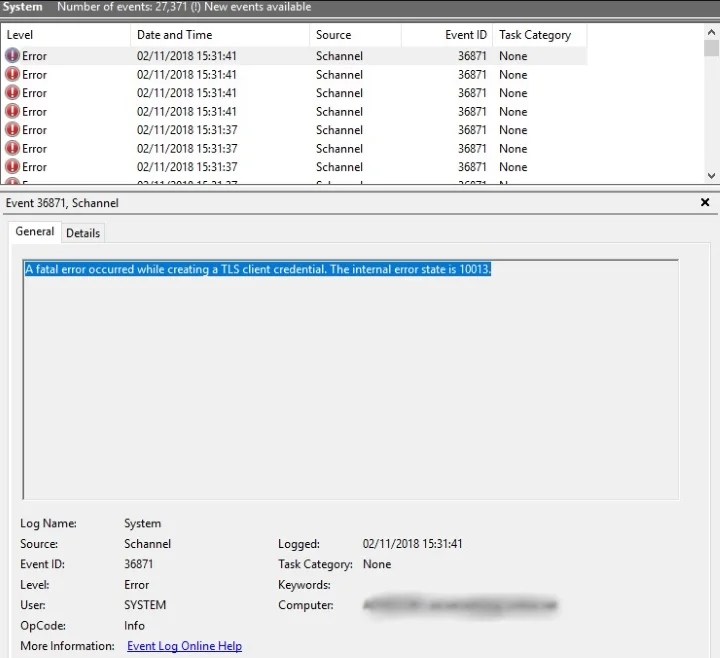Open the Event Log Online Help link
The width and height of the screenshot is (720, 658).
[185, 646]
